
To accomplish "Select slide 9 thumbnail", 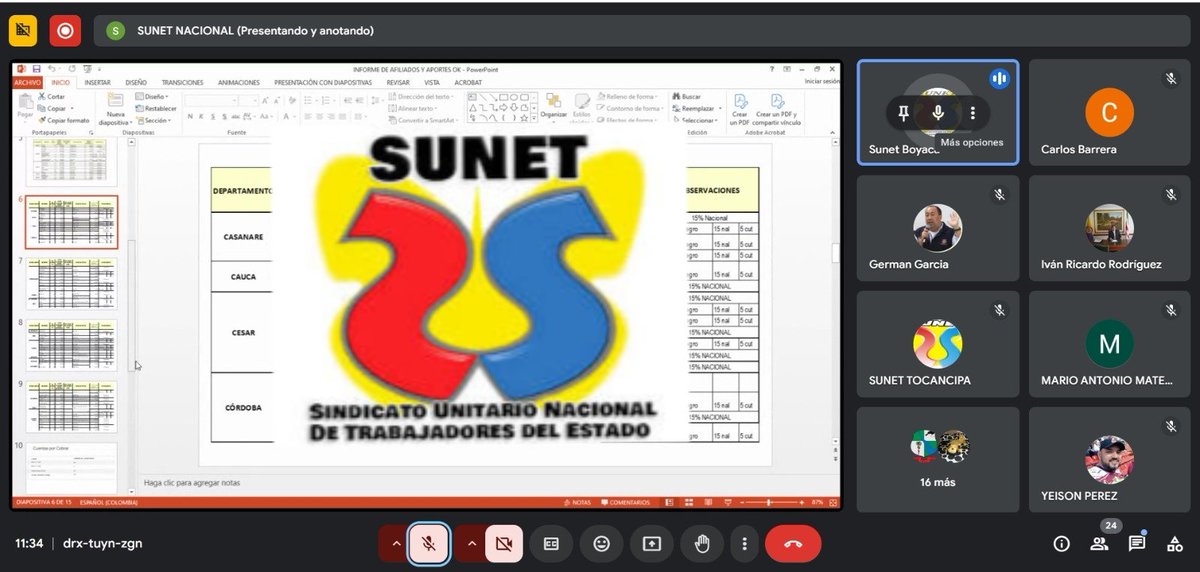I will pos(71,407).
